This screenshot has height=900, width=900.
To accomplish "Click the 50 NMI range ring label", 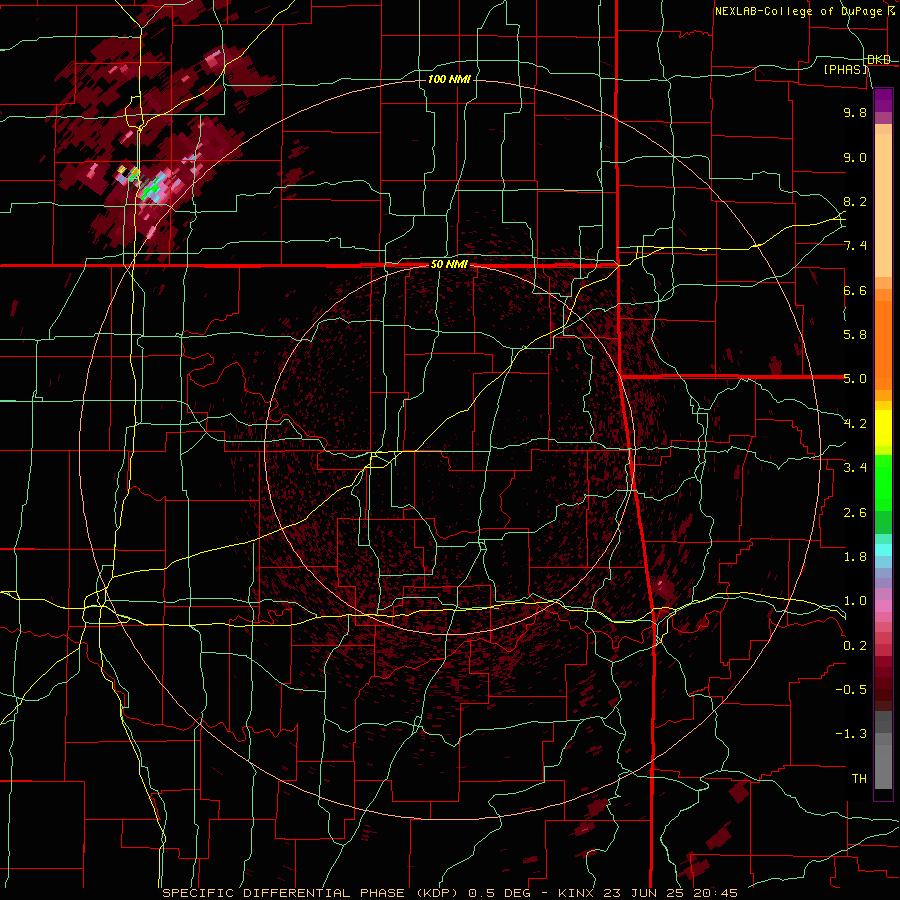I will [449, 265].
